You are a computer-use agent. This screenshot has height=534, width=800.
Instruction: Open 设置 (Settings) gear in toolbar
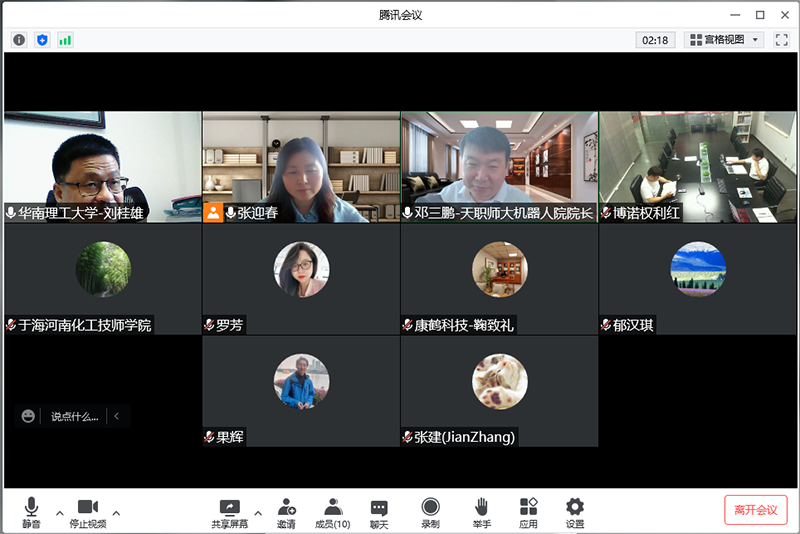[575, 512]
